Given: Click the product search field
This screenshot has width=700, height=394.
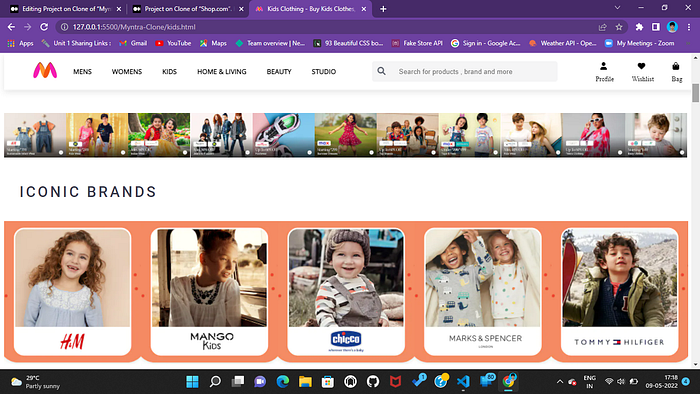Looking at the screenshot, I should 465,71.
